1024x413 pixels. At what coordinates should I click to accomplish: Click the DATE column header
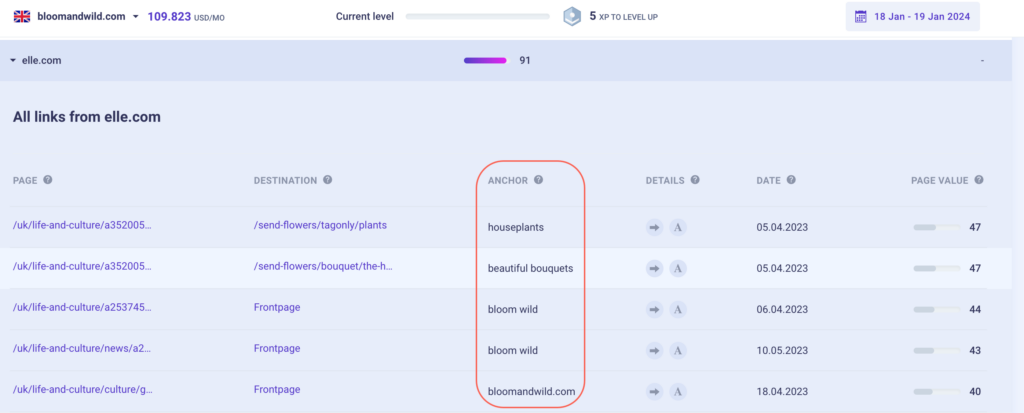[769, 180]
